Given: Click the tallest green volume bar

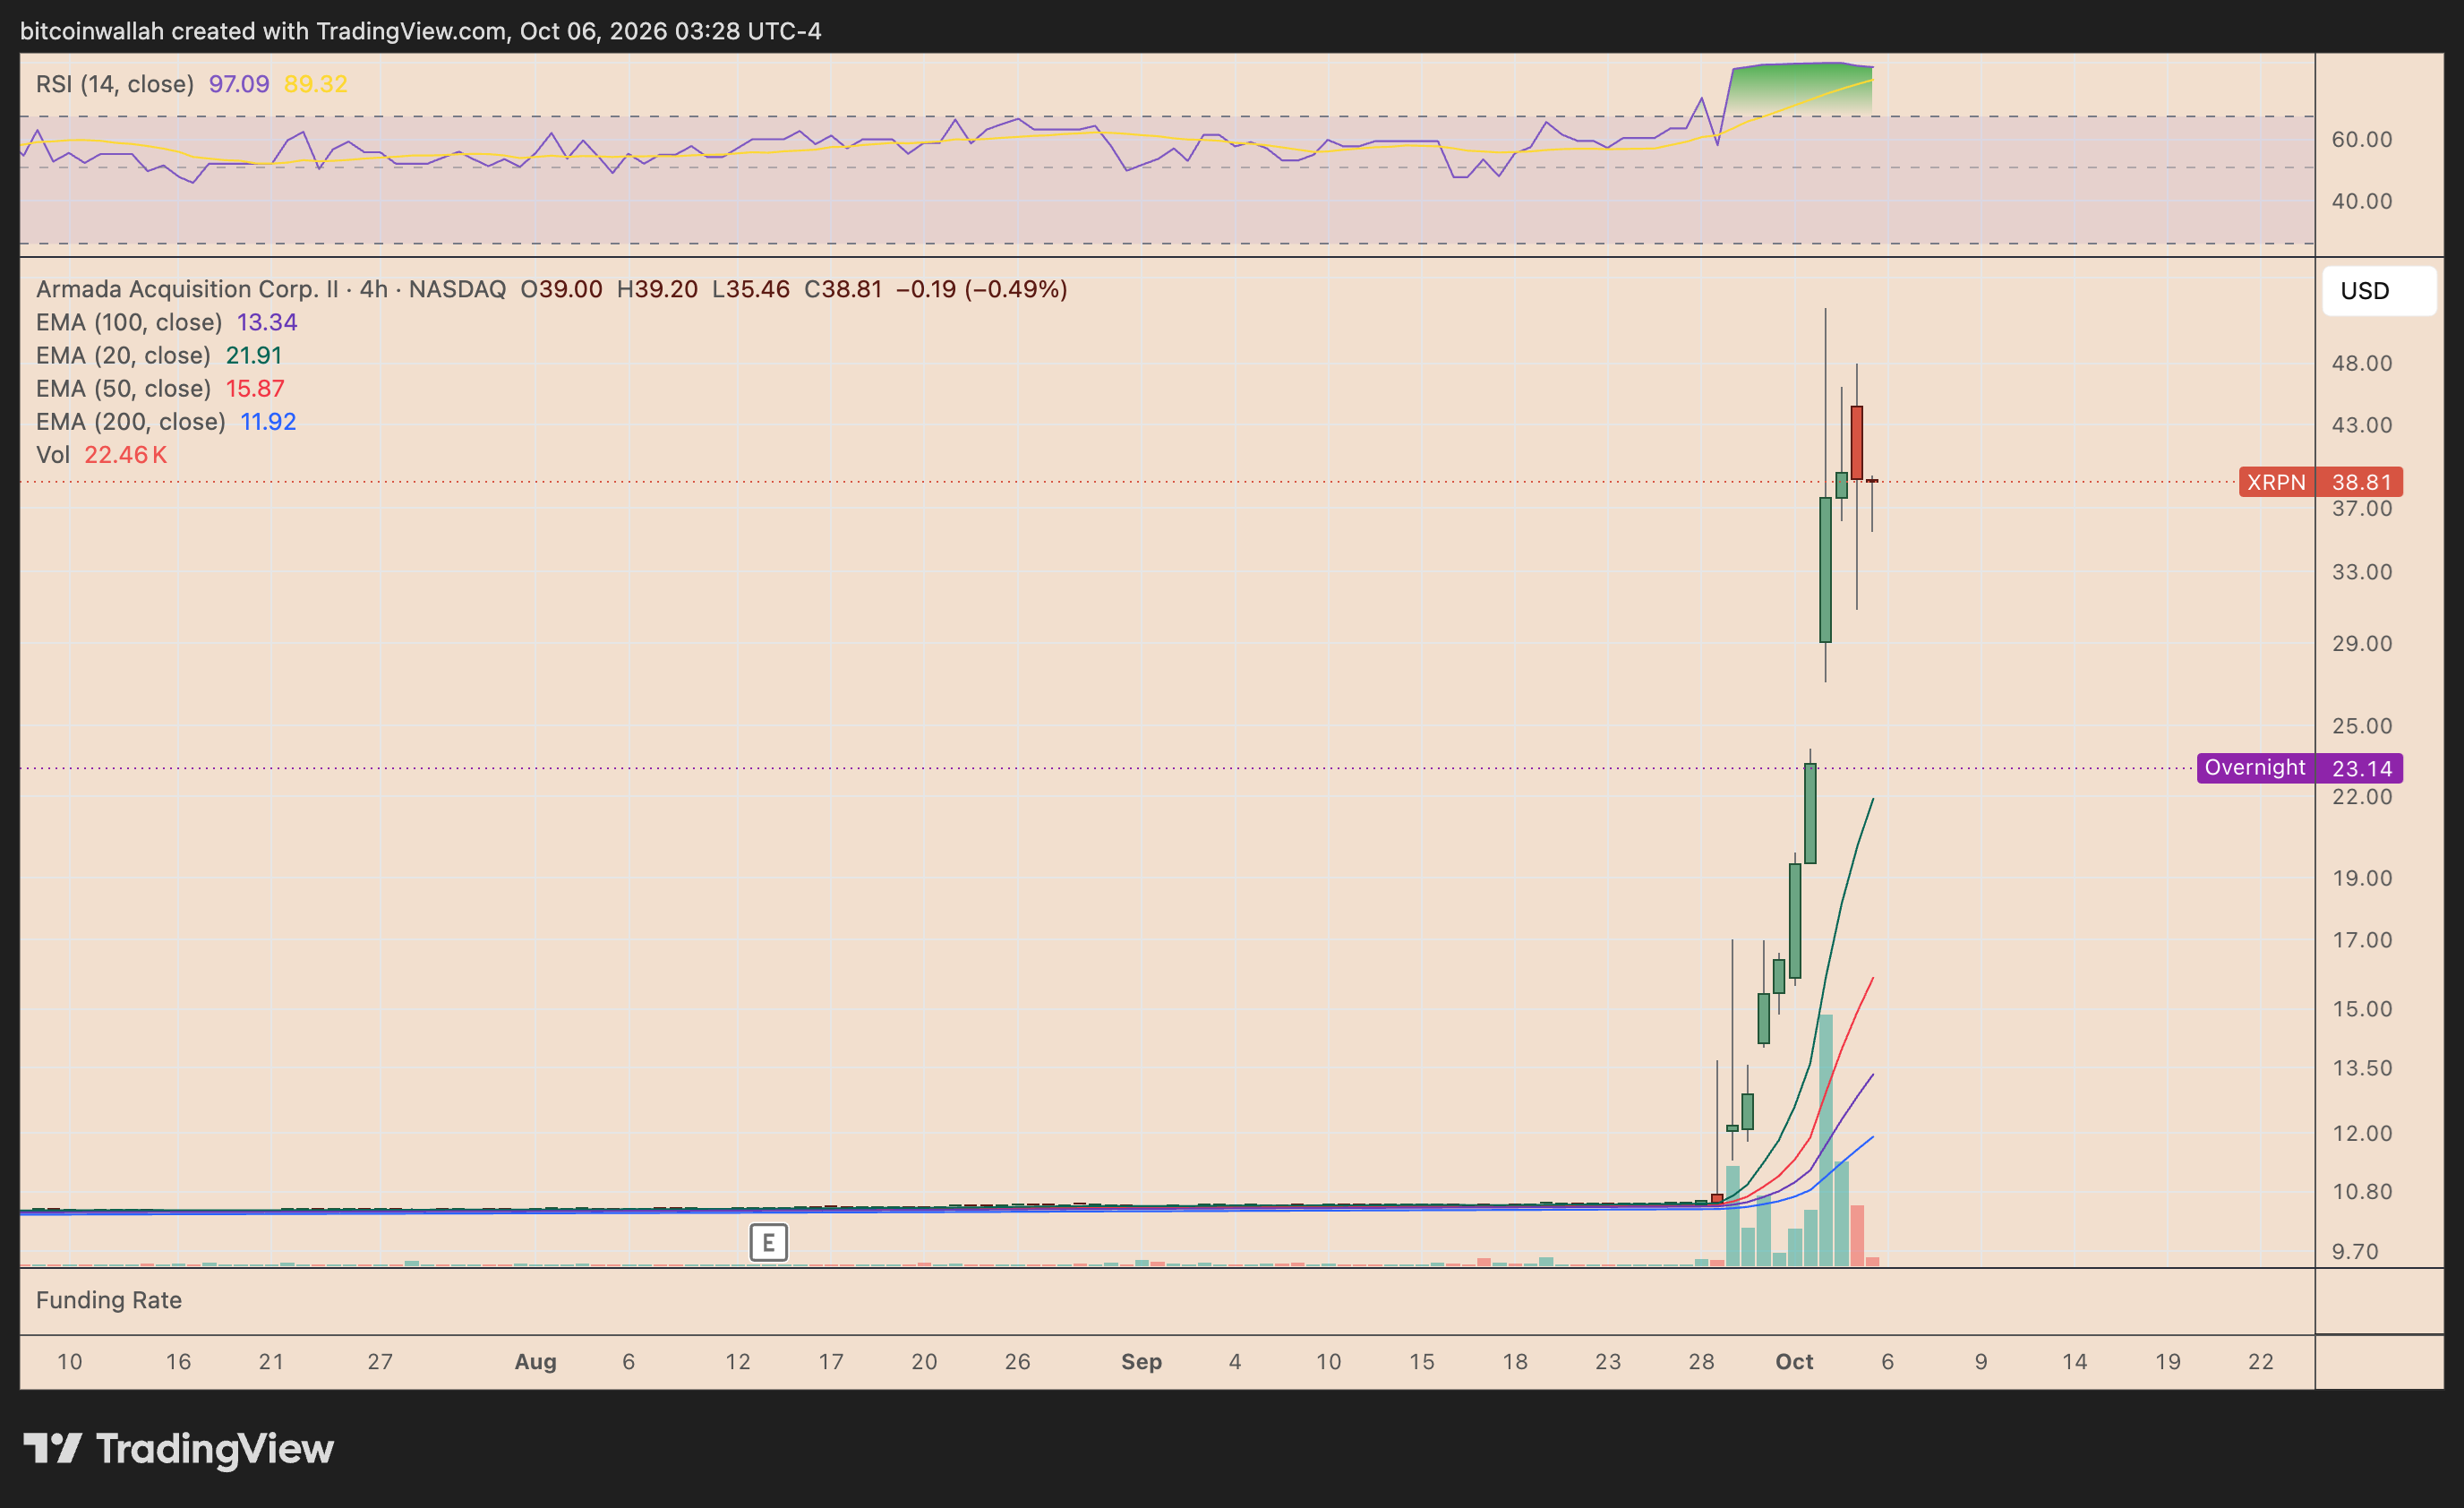Looking at the screenshot, I should (1825, 1140).
